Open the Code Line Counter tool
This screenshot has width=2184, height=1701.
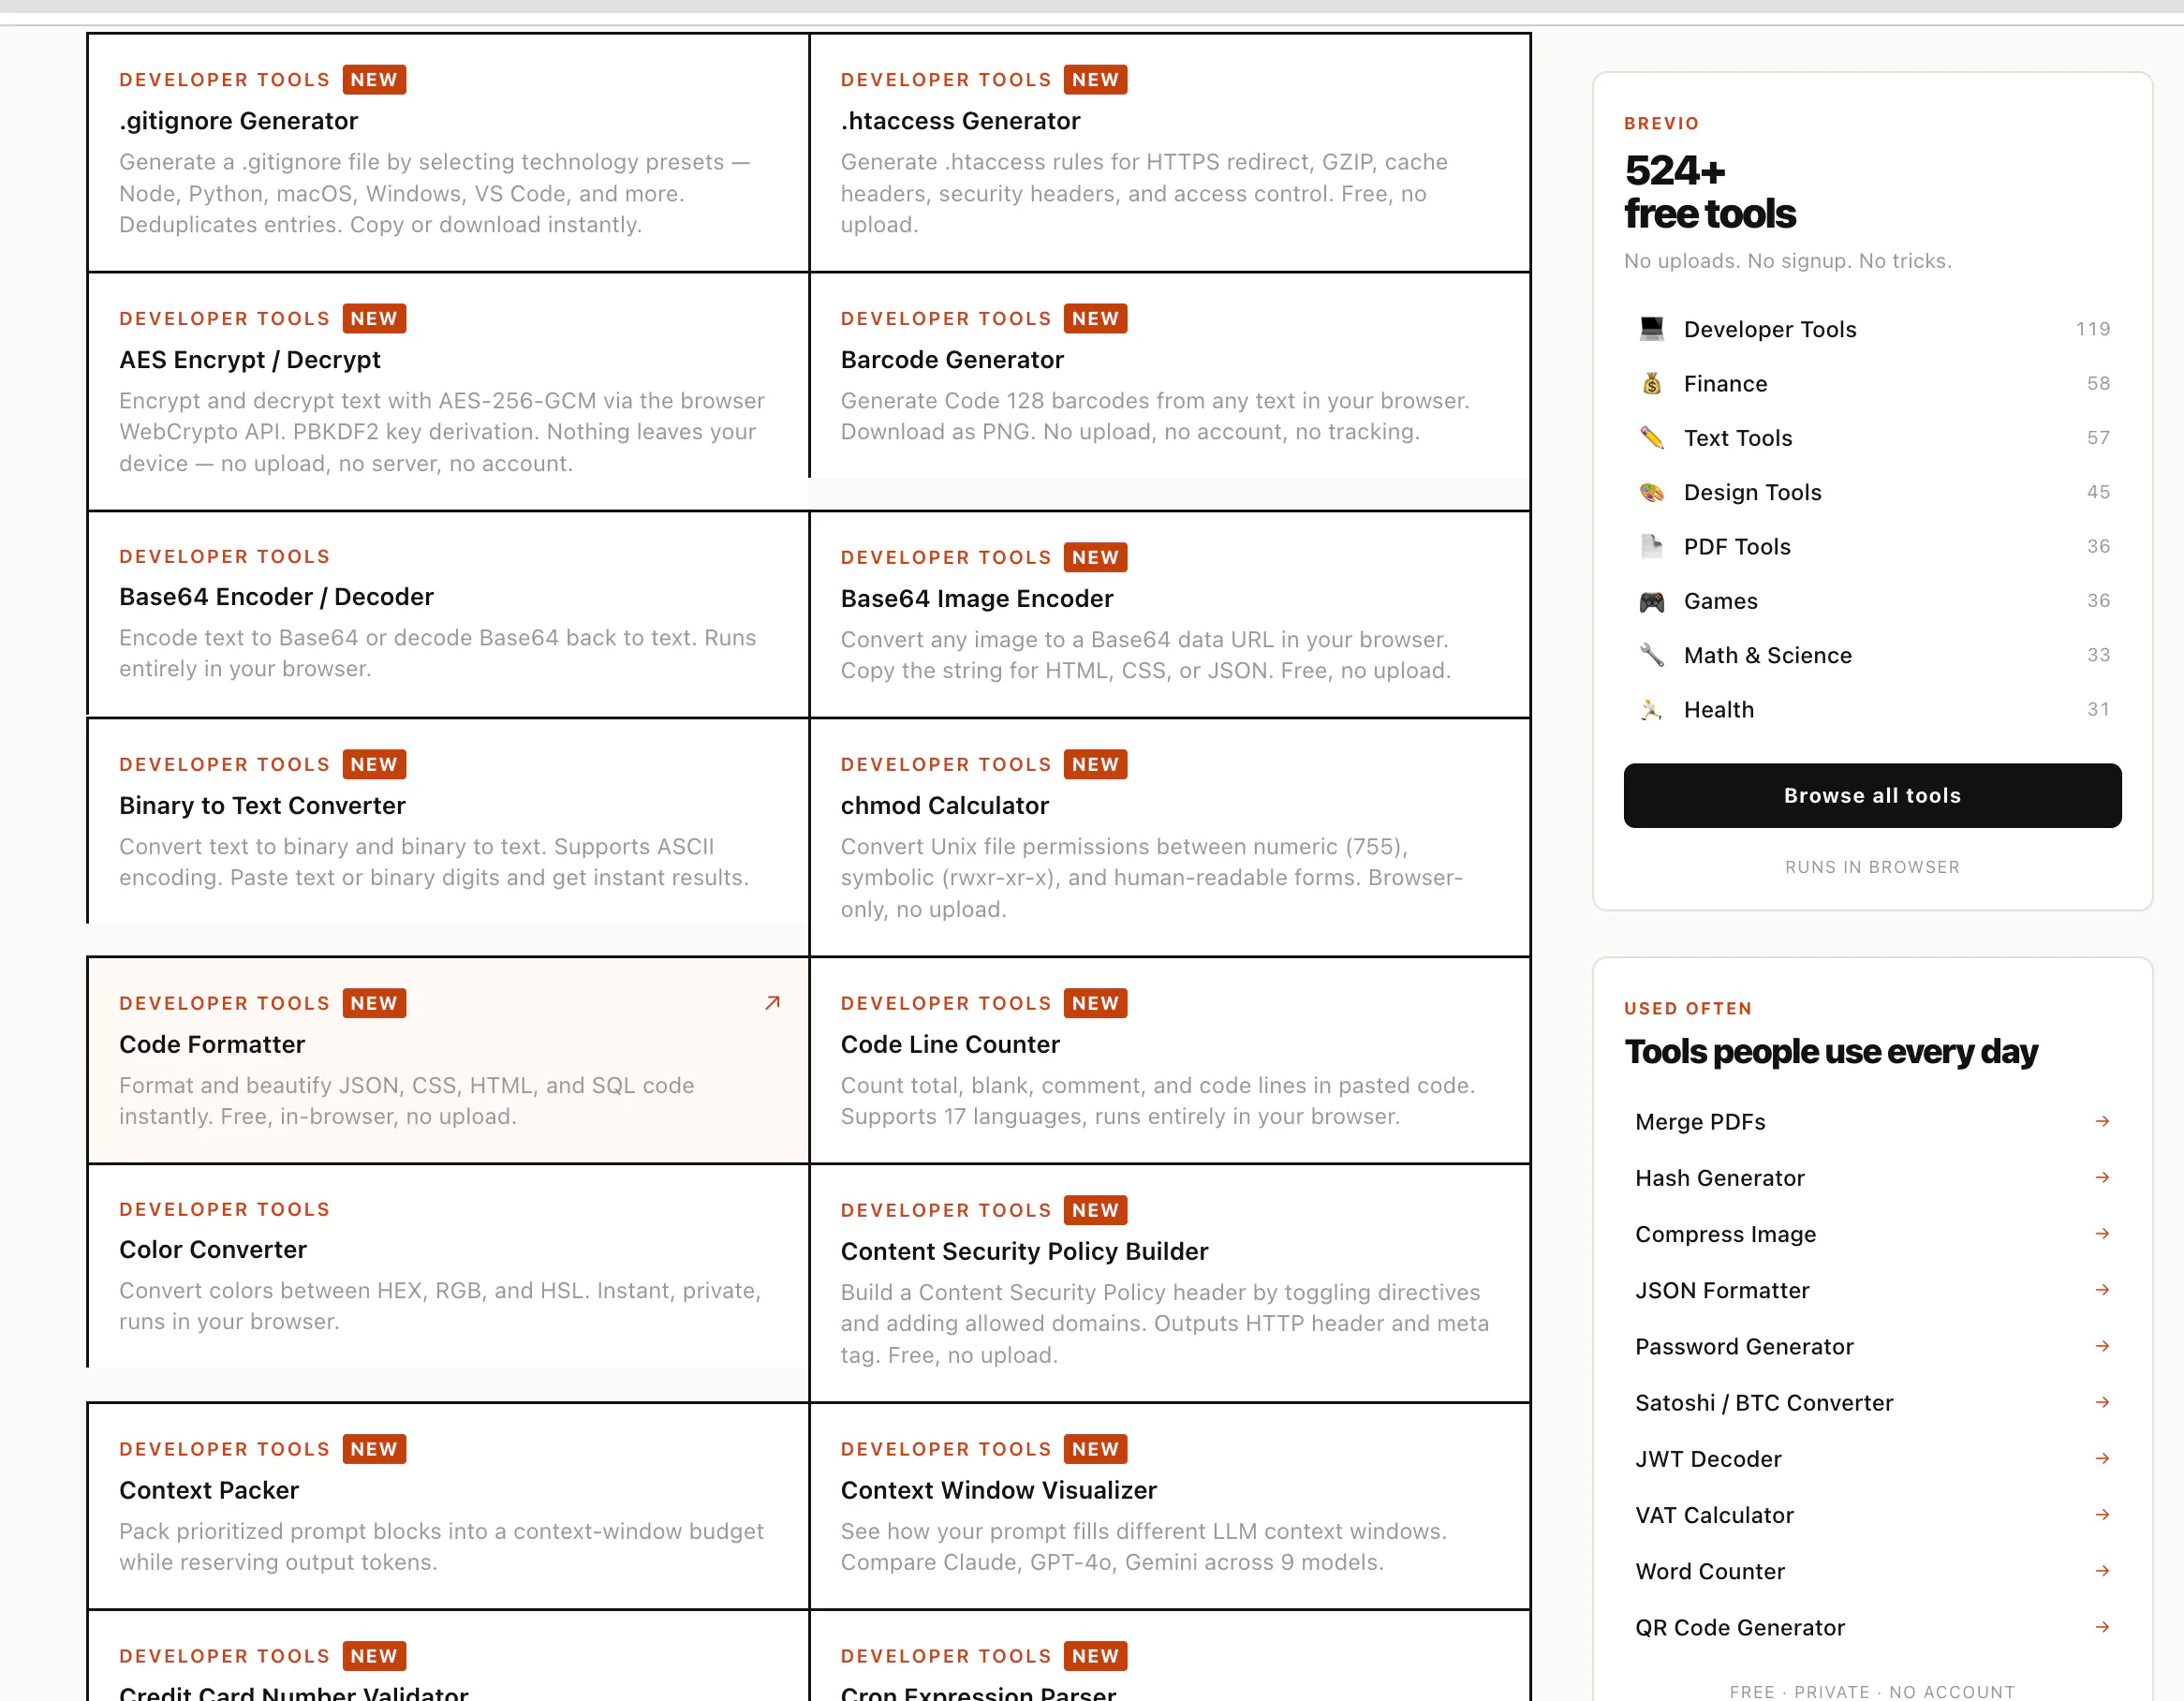coord(1170,1060)
